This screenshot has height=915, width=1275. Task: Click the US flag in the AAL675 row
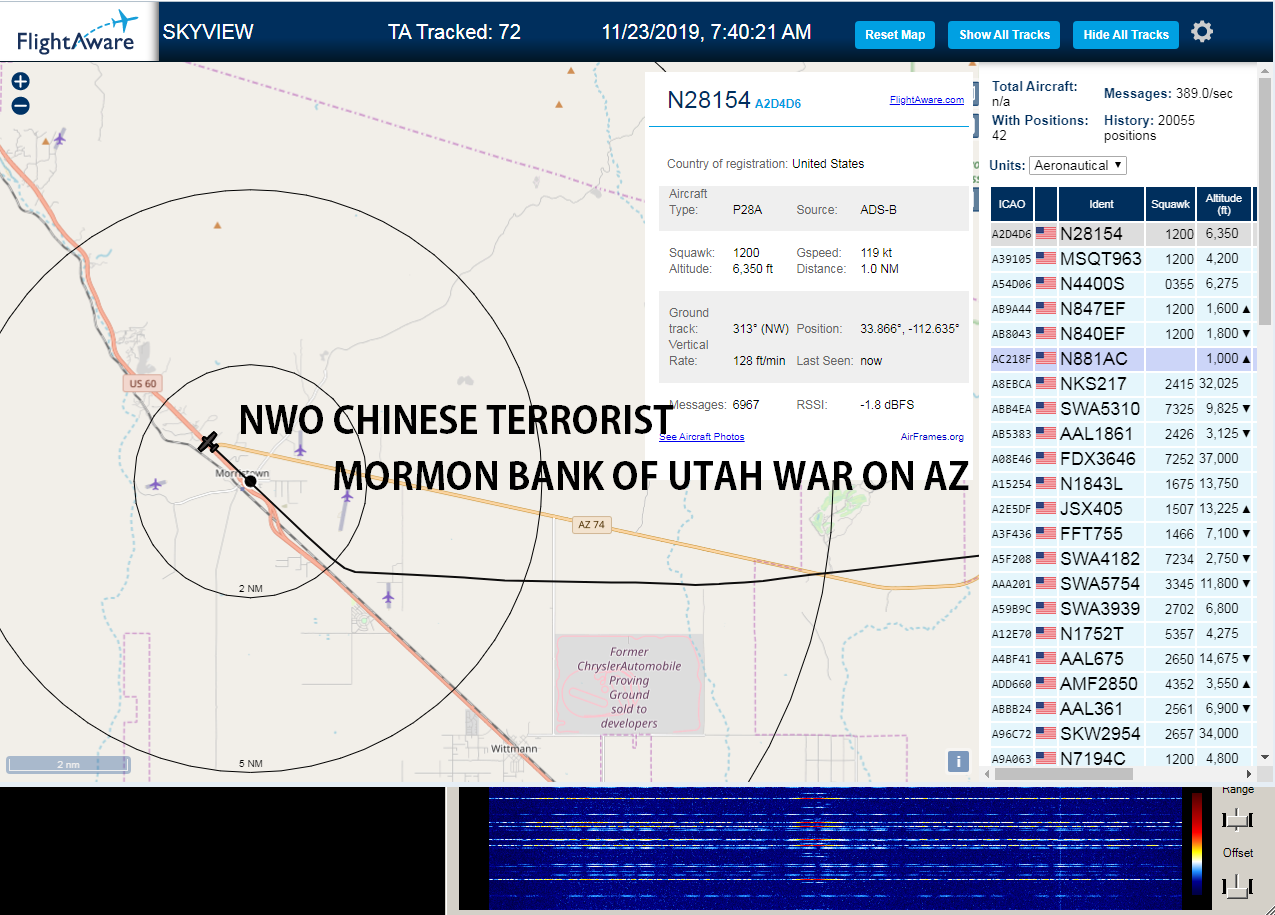click(1046, 659)
